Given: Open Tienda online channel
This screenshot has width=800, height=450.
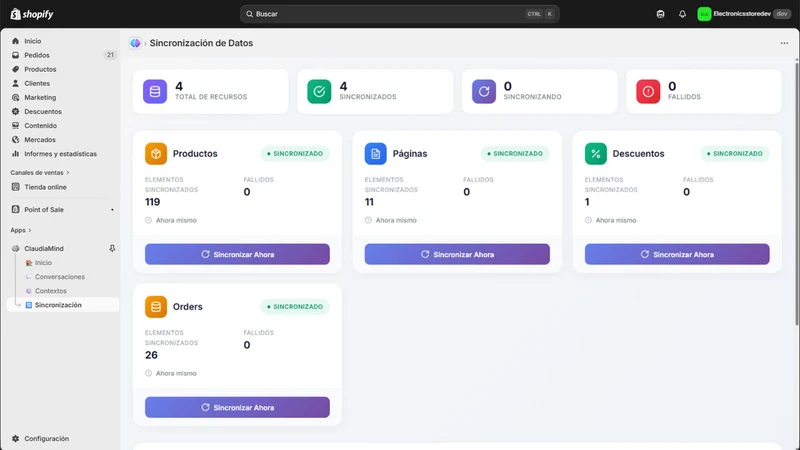Looking at the screenshot, I should tap(45, 187).
